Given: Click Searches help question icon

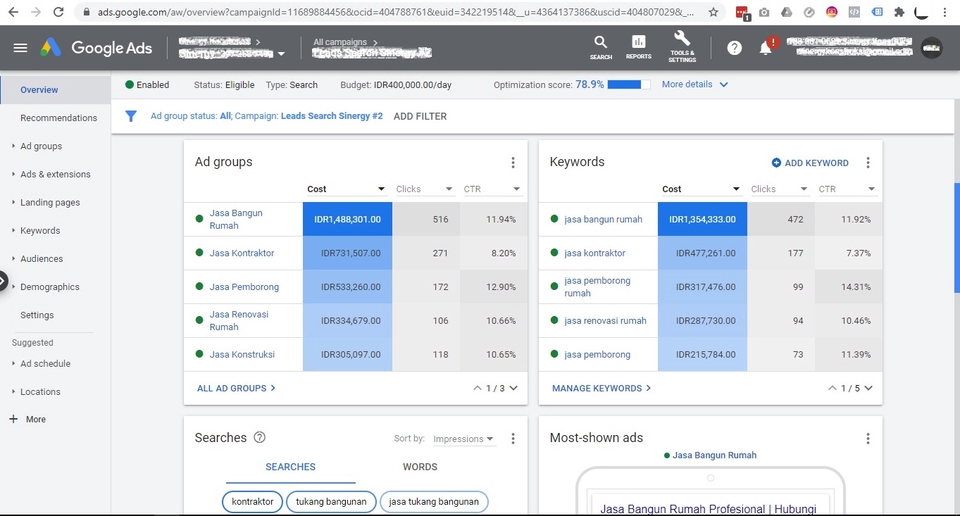Looking at the screenshot, I should pyautogui.click(x=260, y=437).
